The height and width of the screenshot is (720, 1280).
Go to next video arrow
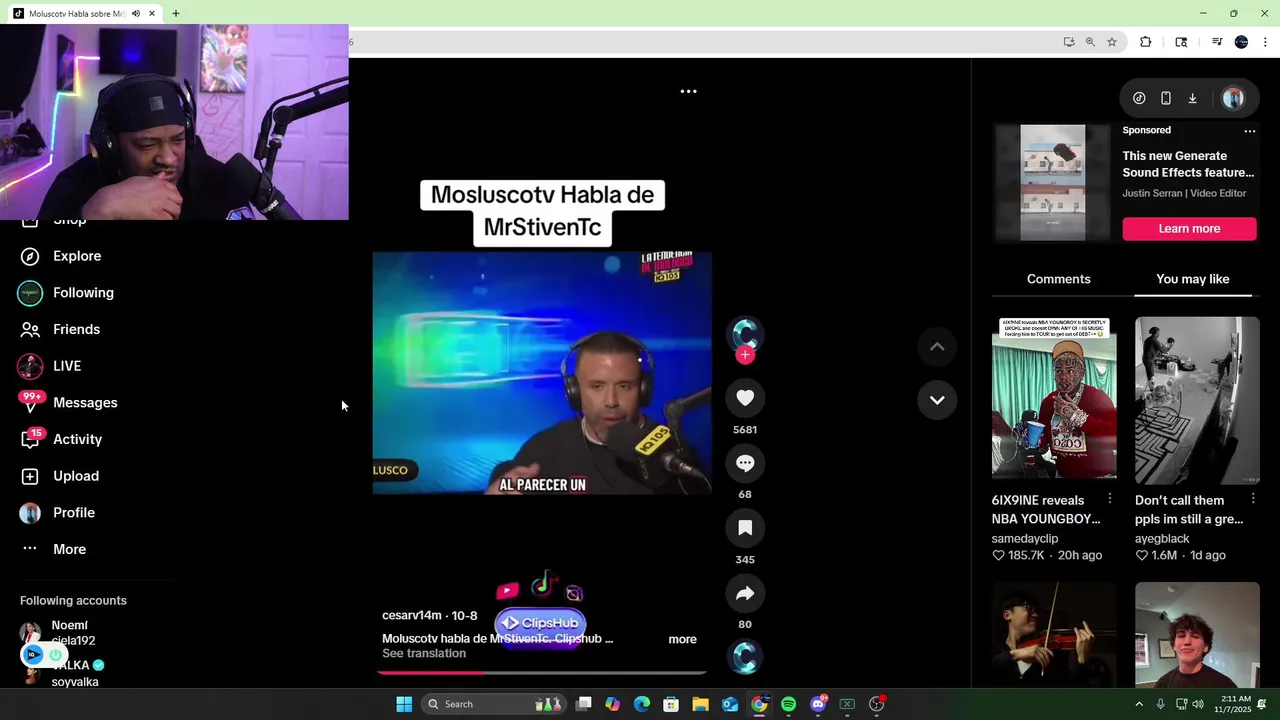pyautogui.click(x=937, y=400)
